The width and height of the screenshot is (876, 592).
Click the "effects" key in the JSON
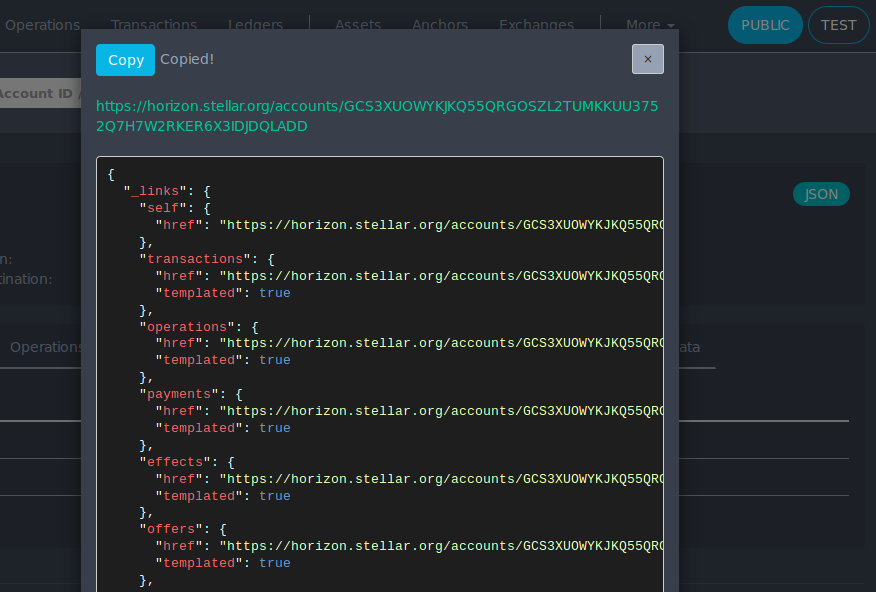[175, 462]
